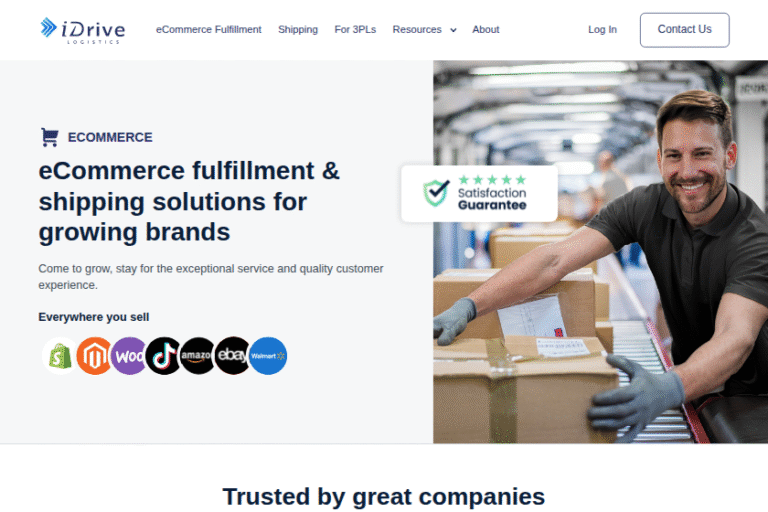Click the TikTok platform icon

(x=163, y=356)
